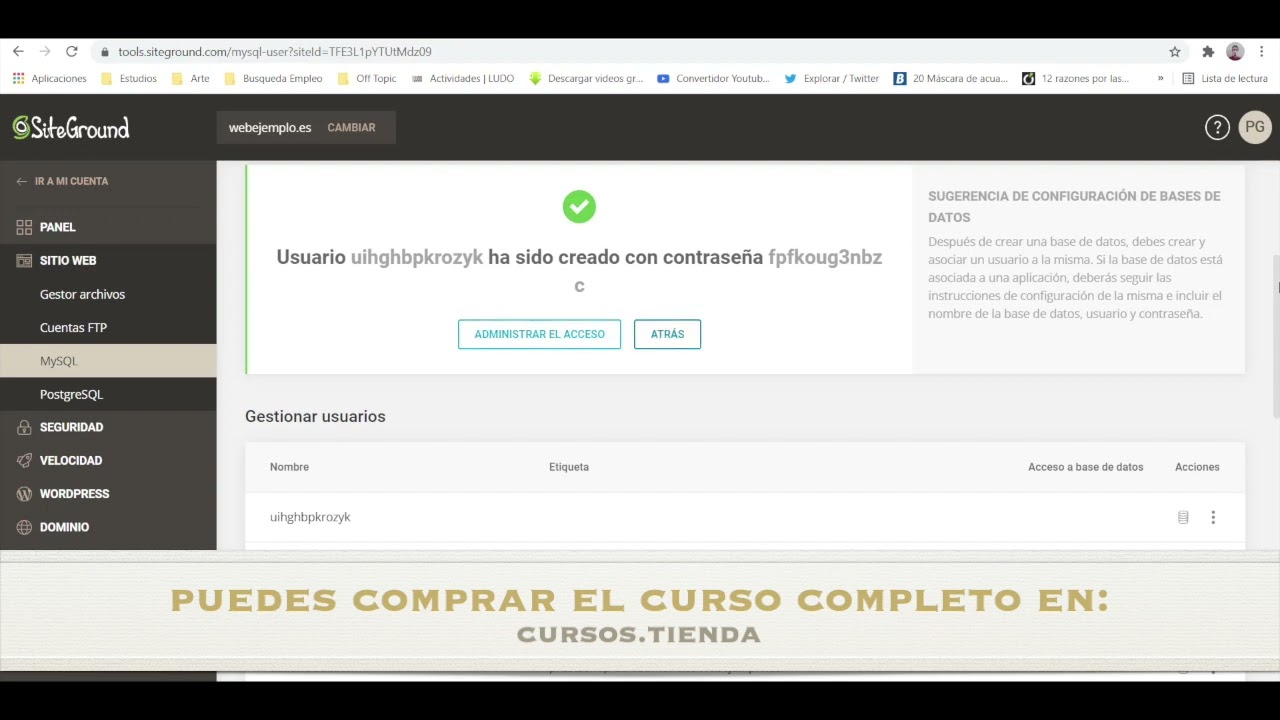Screen dimensions: 1280x720
Task: Click the site info lock icon
Action: coord(105,52)
